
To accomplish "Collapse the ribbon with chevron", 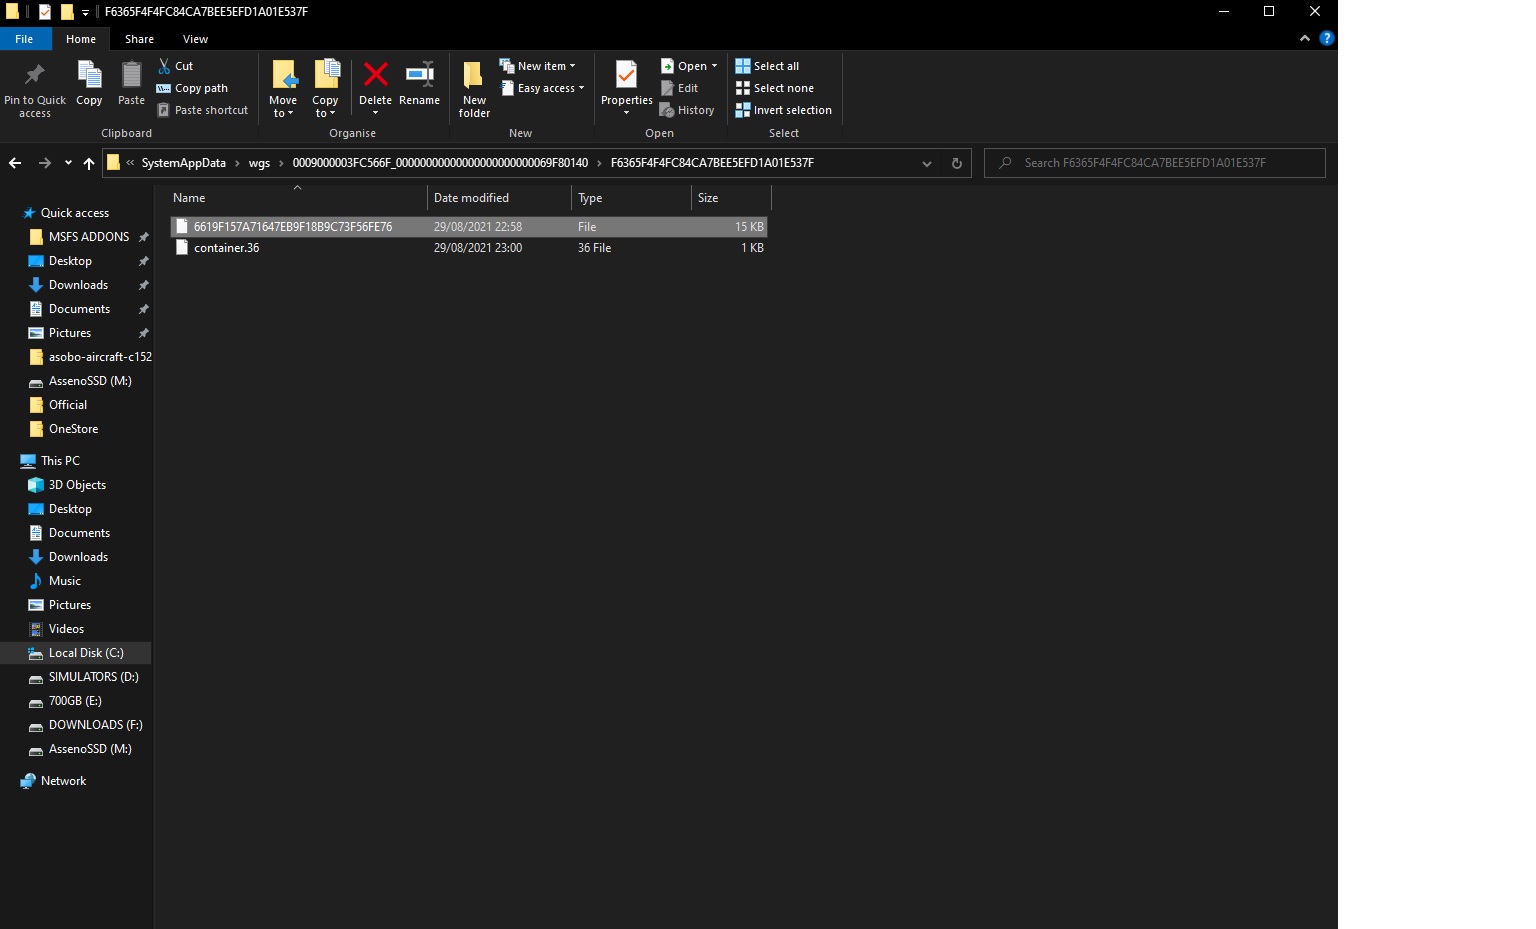I will pyautogui.click(x=1304, y=38).
